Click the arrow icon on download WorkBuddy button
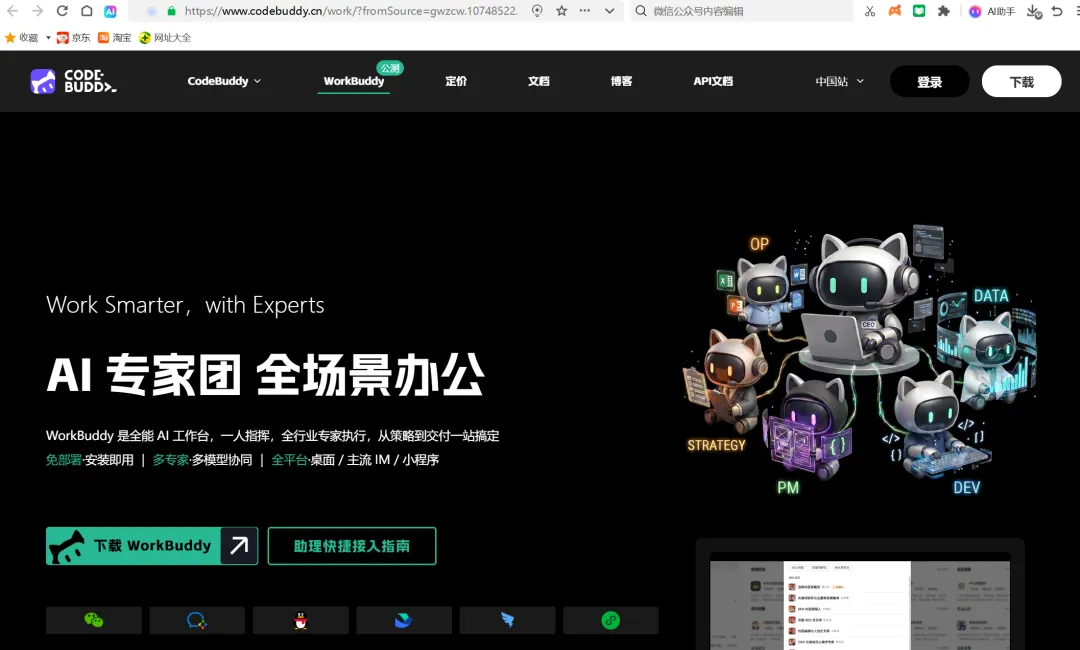The width and height of the screenshot is (1080, 650). tap(239, 546)
